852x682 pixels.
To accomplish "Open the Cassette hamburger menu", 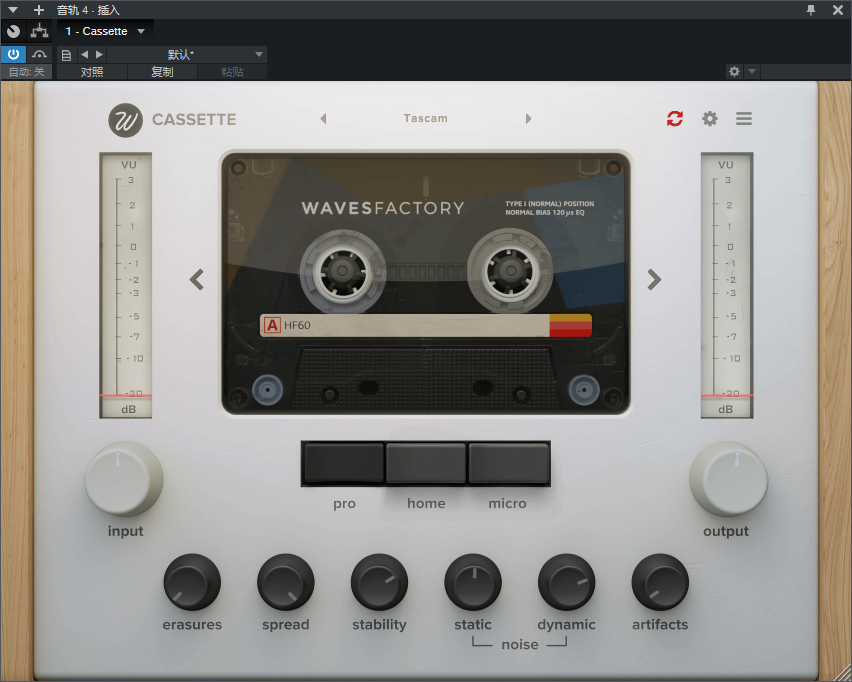I will 744,118.
